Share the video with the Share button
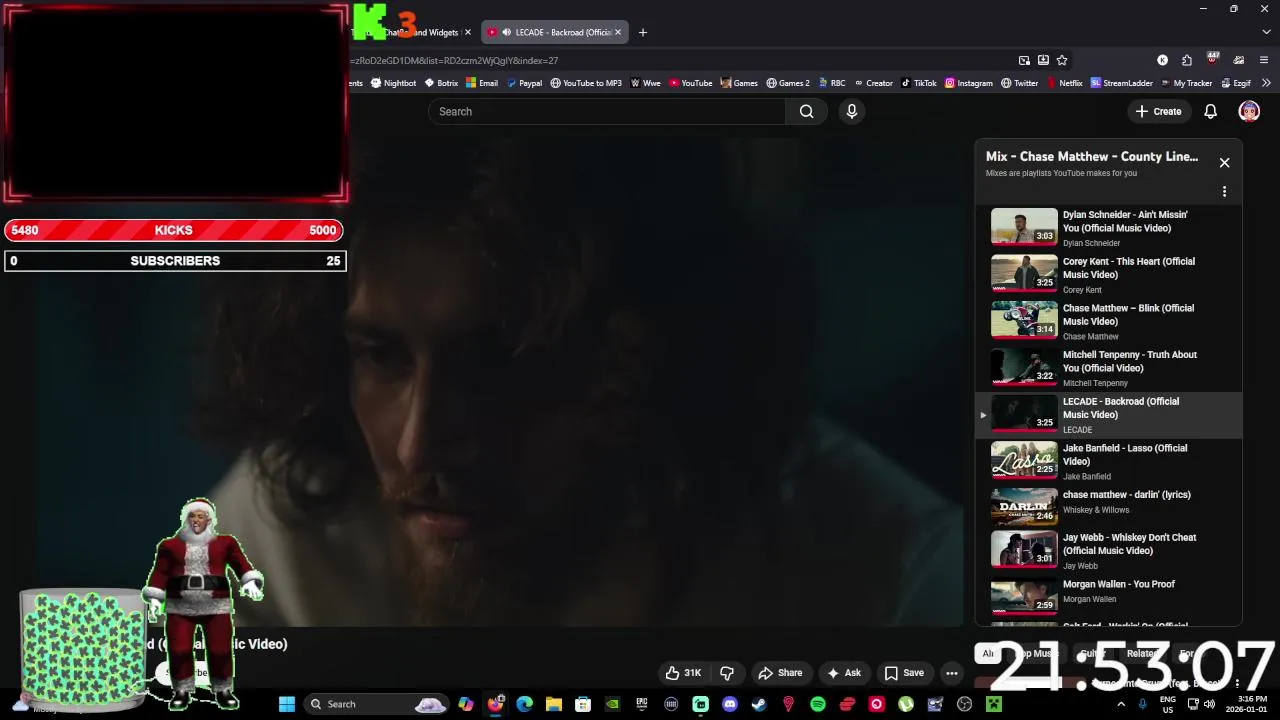The image size is (1280, 720). 780,673
